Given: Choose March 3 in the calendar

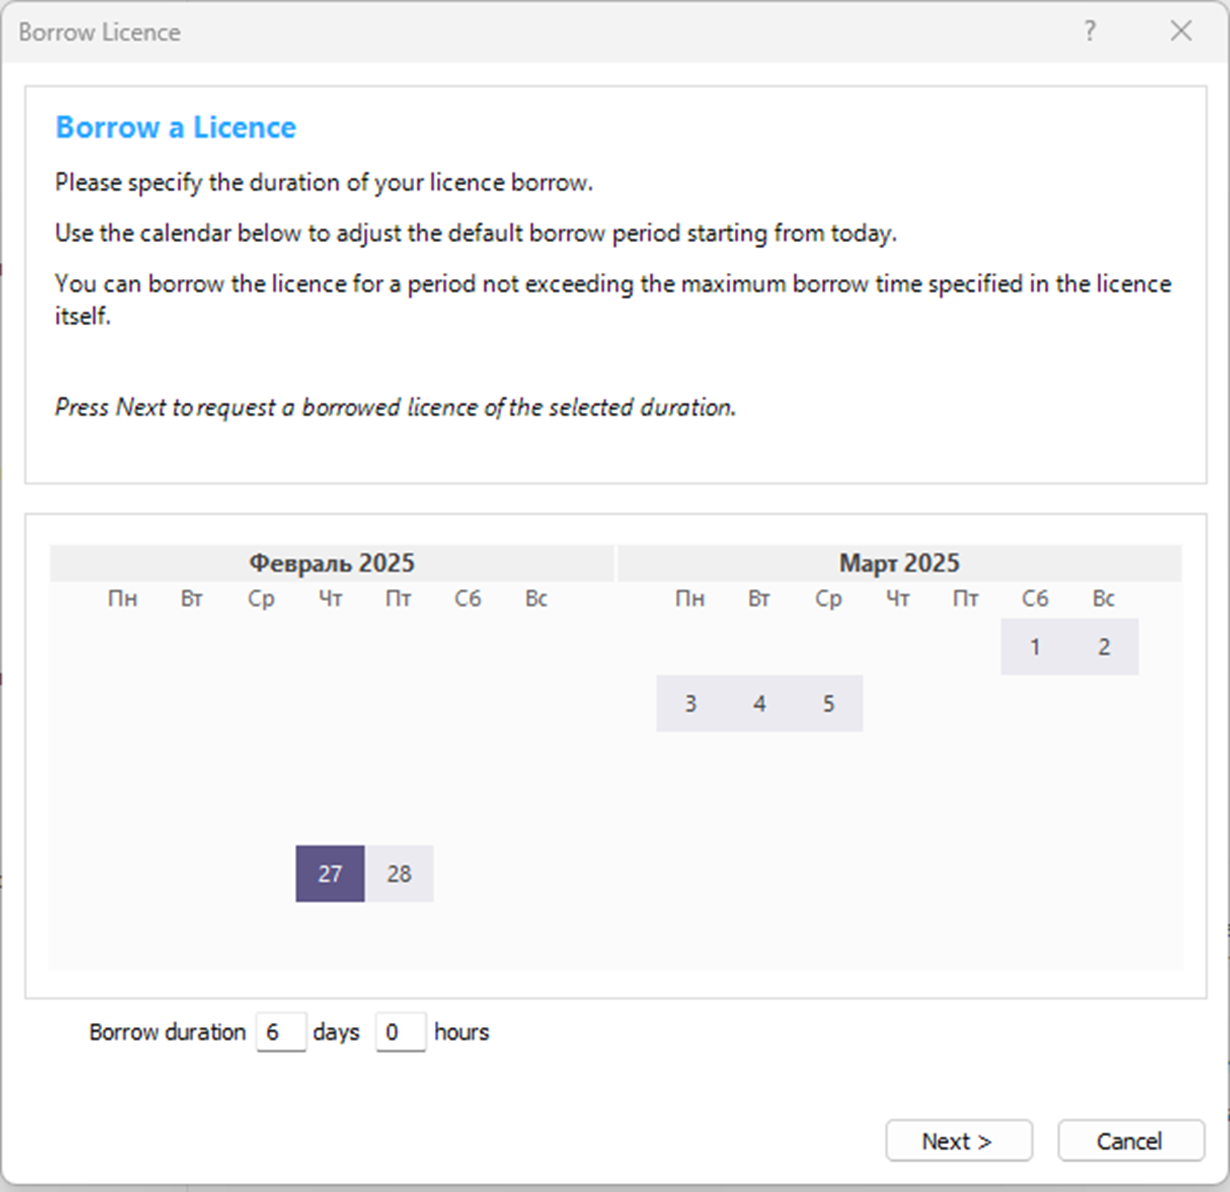Looking at the screenshot, I should click(690, 704).
